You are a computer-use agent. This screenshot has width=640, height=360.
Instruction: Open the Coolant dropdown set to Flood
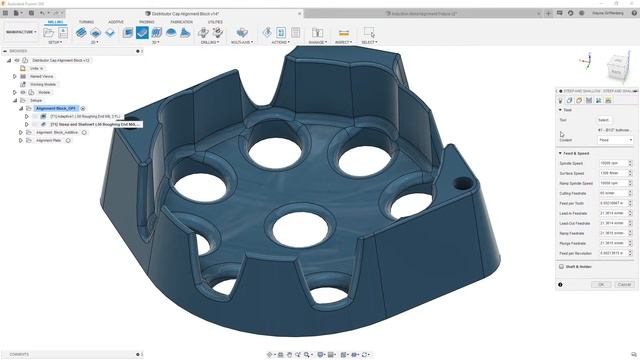pyautogui.click(x=615, y=140)
